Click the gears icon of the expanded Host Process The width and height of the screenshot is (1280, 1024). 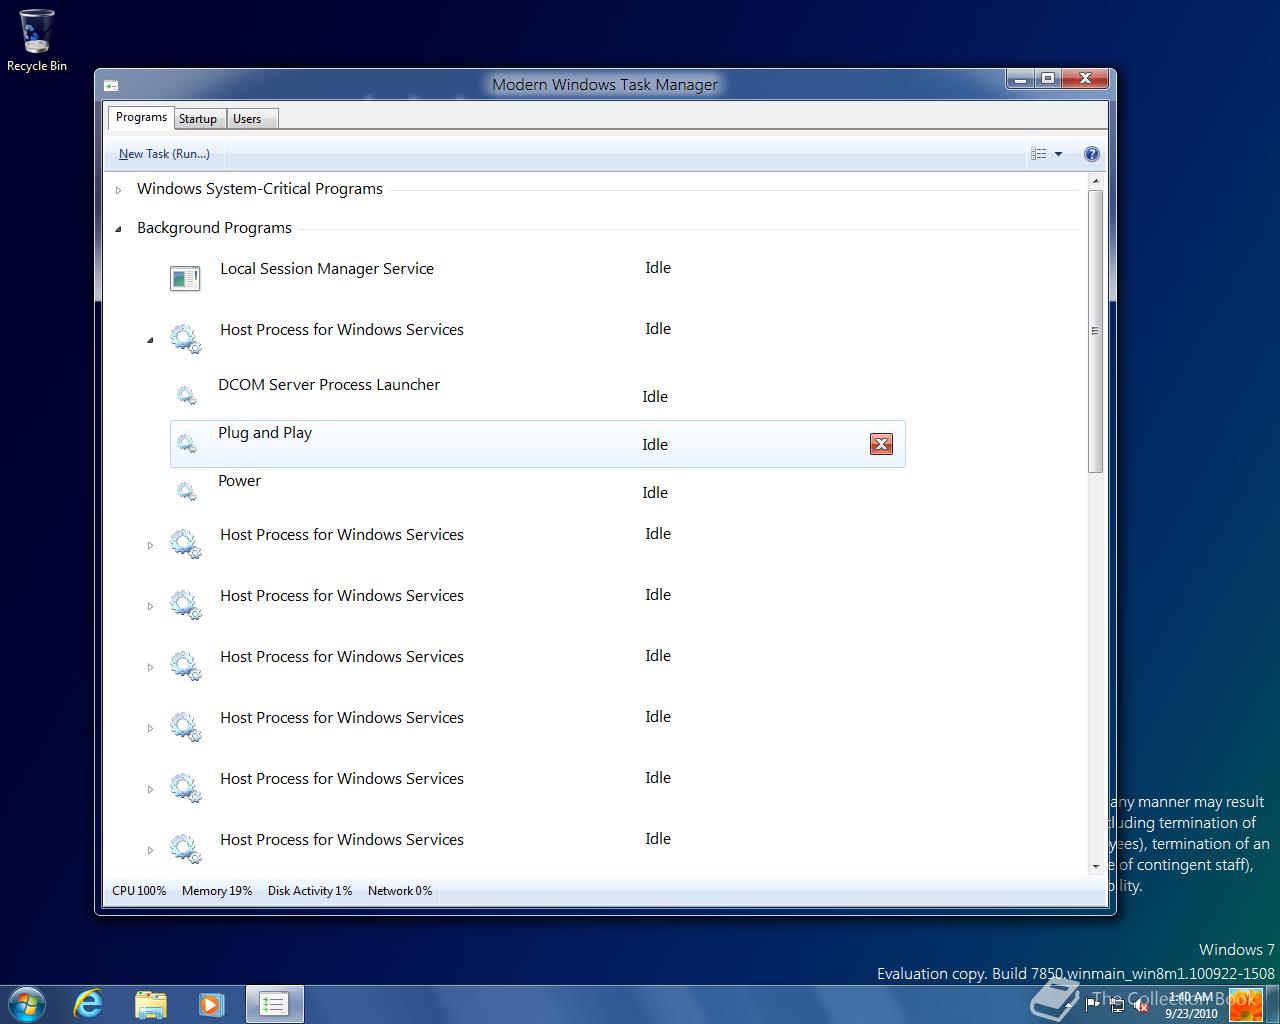click(x=186, y=339)
